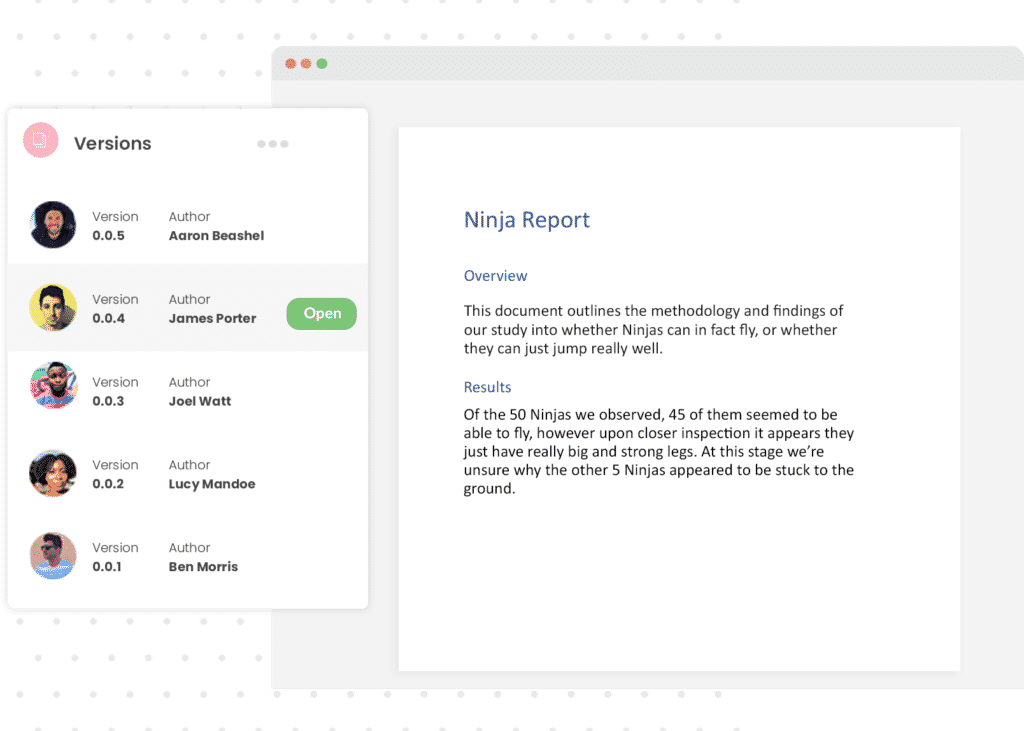The width and height of the screenshot is (1024, 731).
Task: Open version 0.0.4 of the document
Action: [x=321, y=313]
